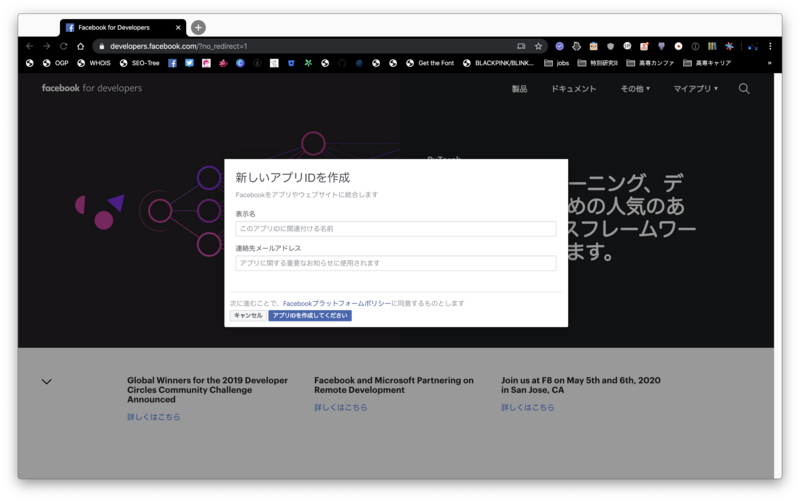Open the 特別研究II bookmark folder
This screenshot has width=800, height=501.
tap(597, 63)
